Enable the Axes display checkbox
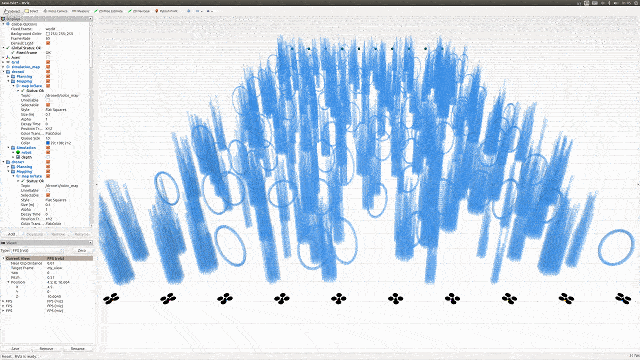This screenshot has width=640, height=360. click(48, 58)
